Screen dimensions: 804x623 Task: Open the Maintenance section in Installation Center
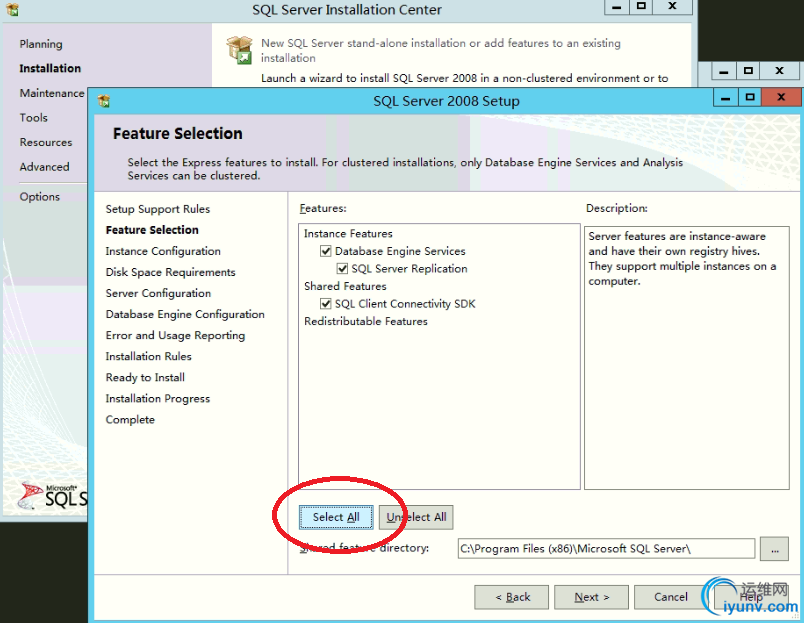[x=52, y=93]
